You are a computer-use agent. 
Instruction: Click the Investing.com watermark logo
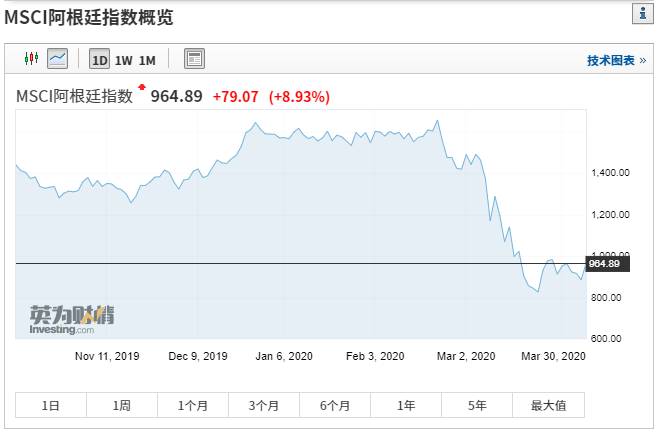(x=71, y=321)
